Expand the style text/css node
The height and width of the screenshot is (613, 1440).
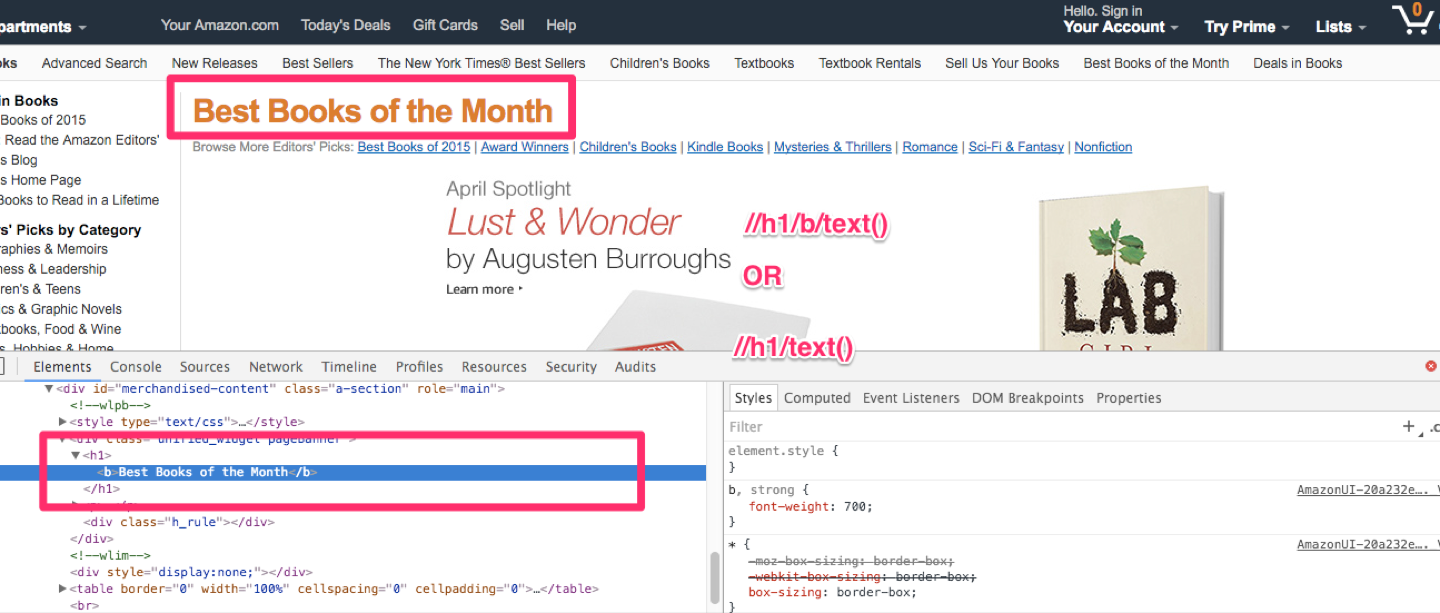64,422
